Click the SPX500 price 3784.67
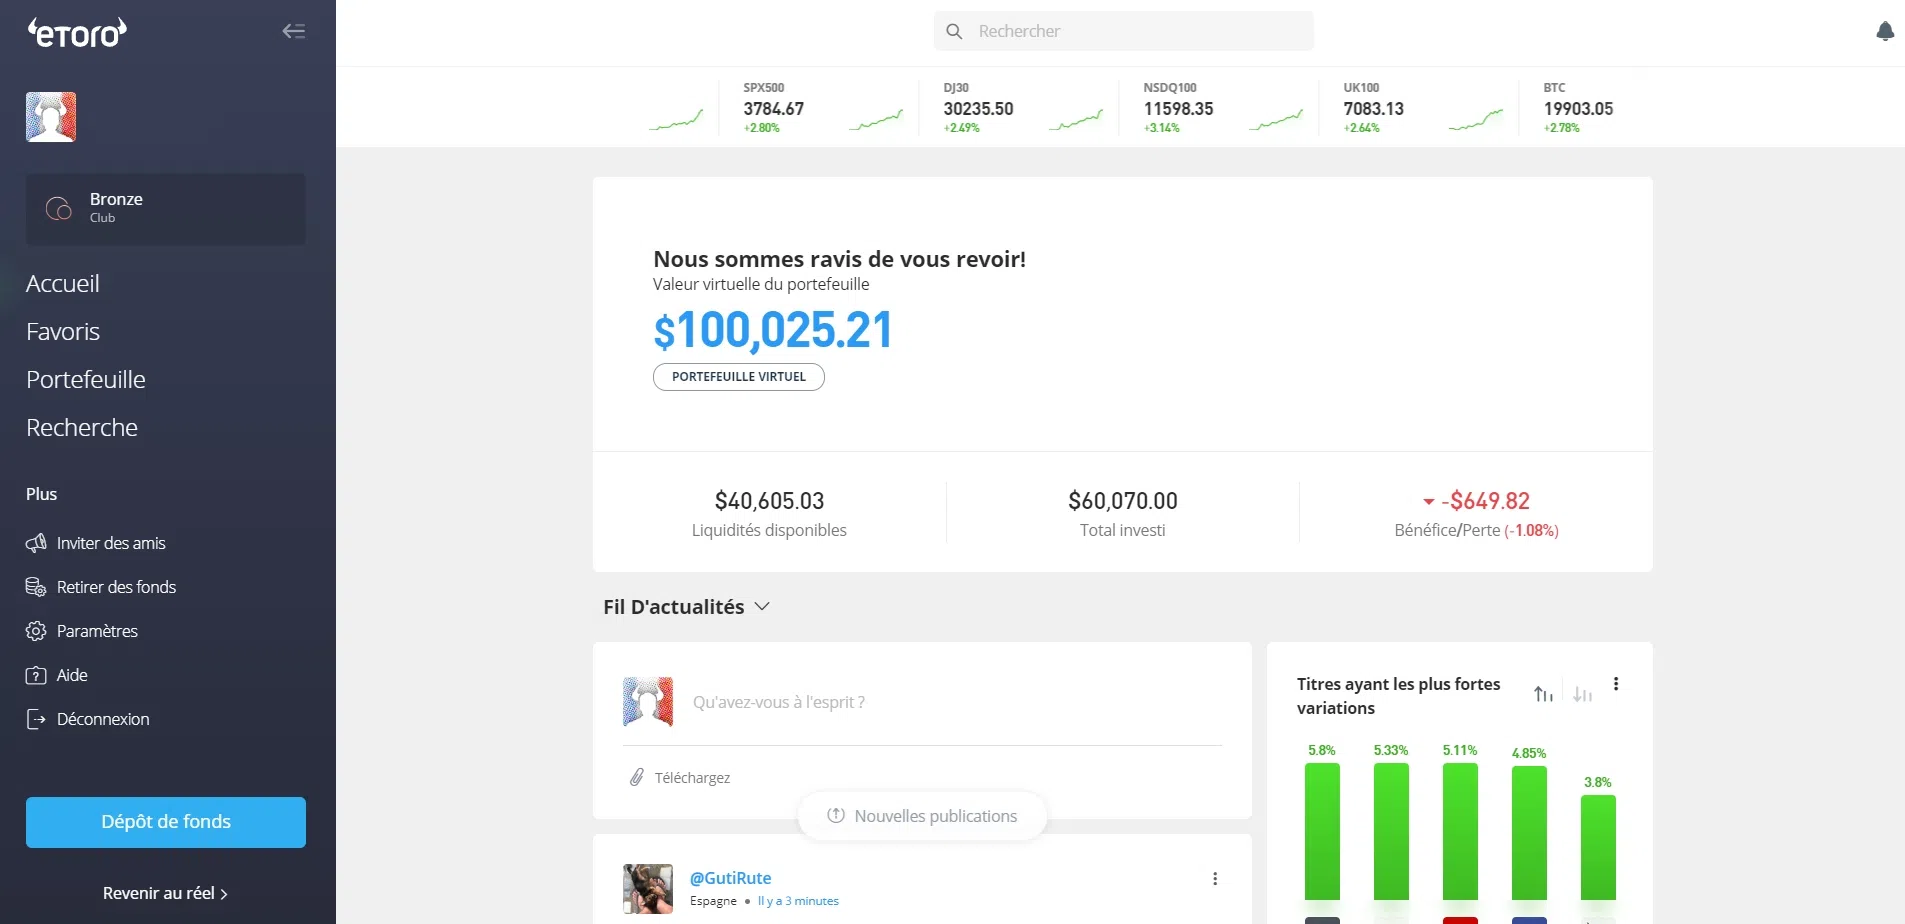The width and height of the screenshot is (1905, 924). coord(774,109)
